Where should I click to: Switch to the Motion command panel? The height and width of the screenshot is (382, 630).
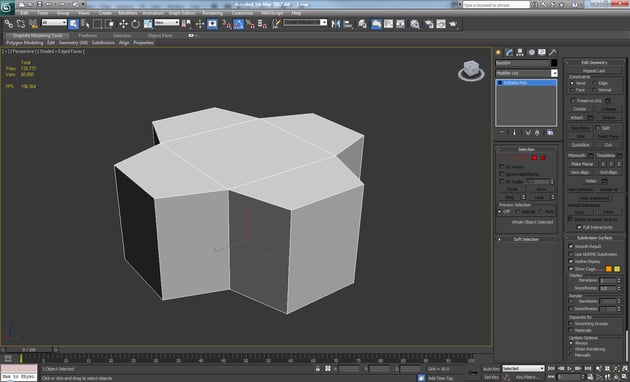532,52
